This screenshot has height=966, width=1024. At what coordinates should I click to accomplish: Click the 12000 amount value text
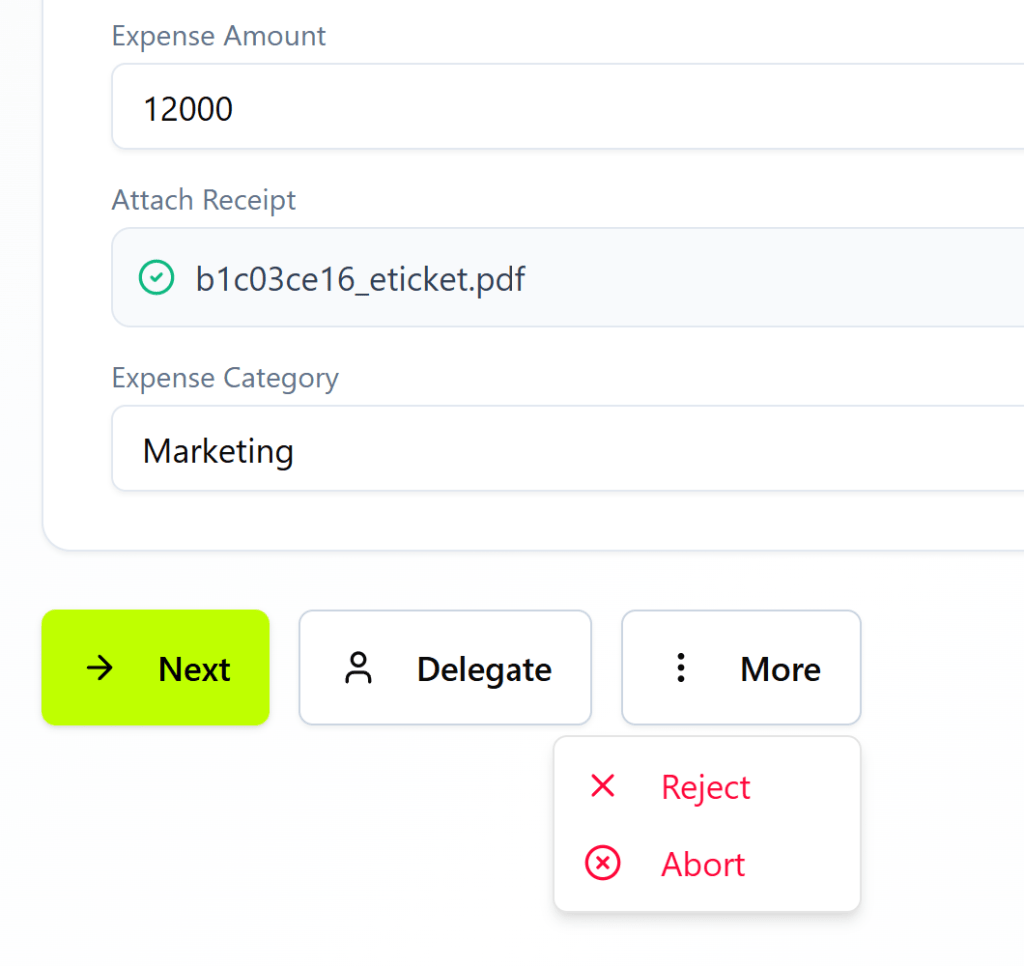(188, 109)
